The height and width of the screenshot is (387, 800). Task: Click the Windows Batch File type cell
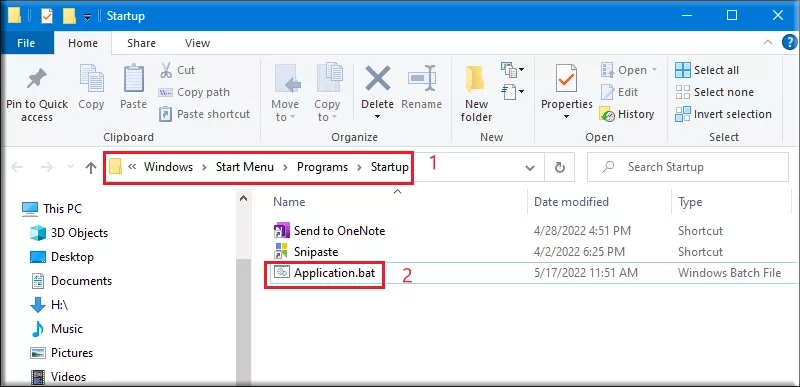(729, 273)
